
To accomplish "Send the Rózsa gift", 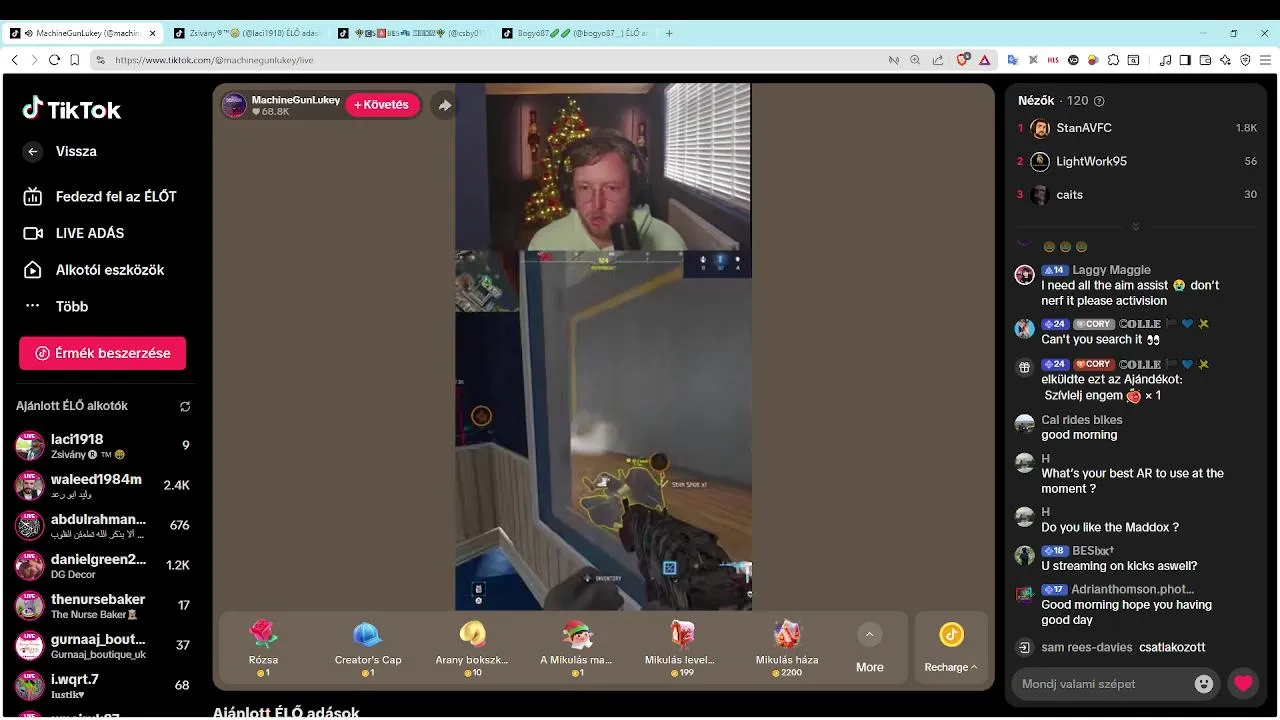I will coord(263,647).
